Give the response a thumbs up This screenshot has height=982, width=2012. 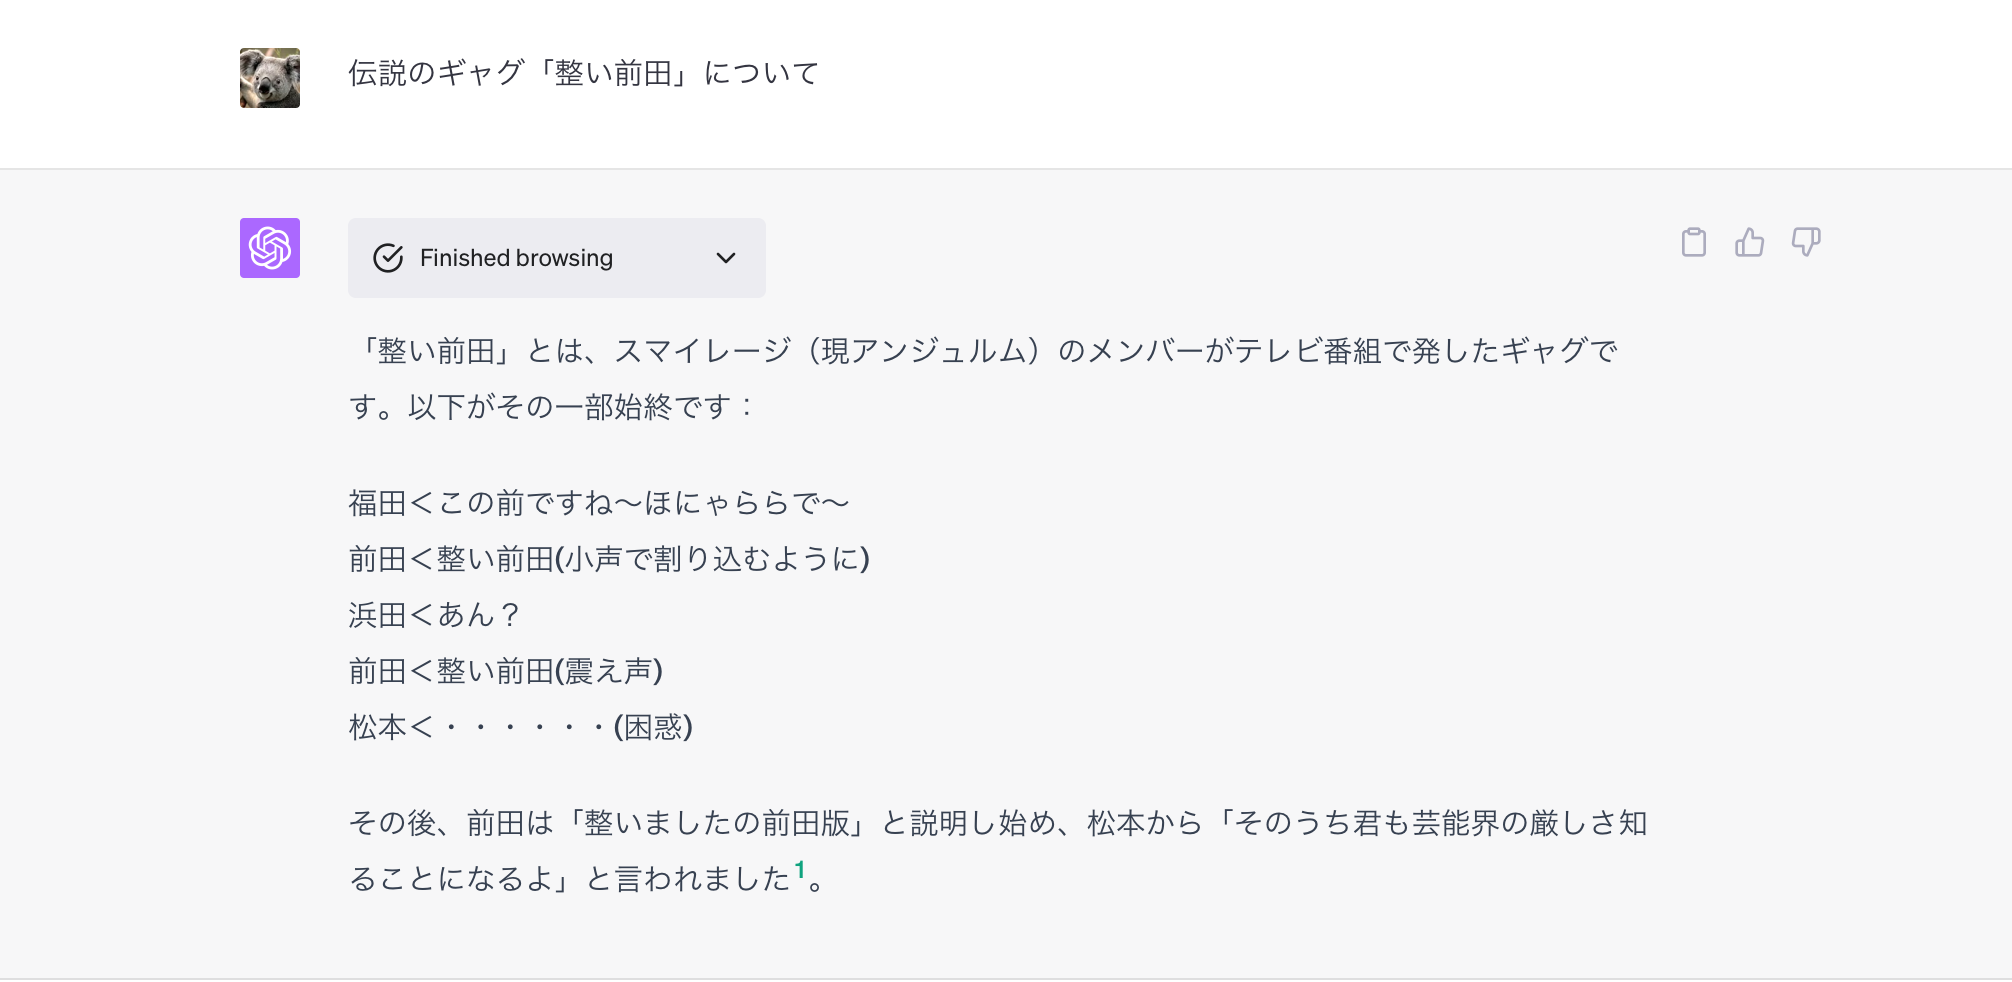(x=1749, y=242)
